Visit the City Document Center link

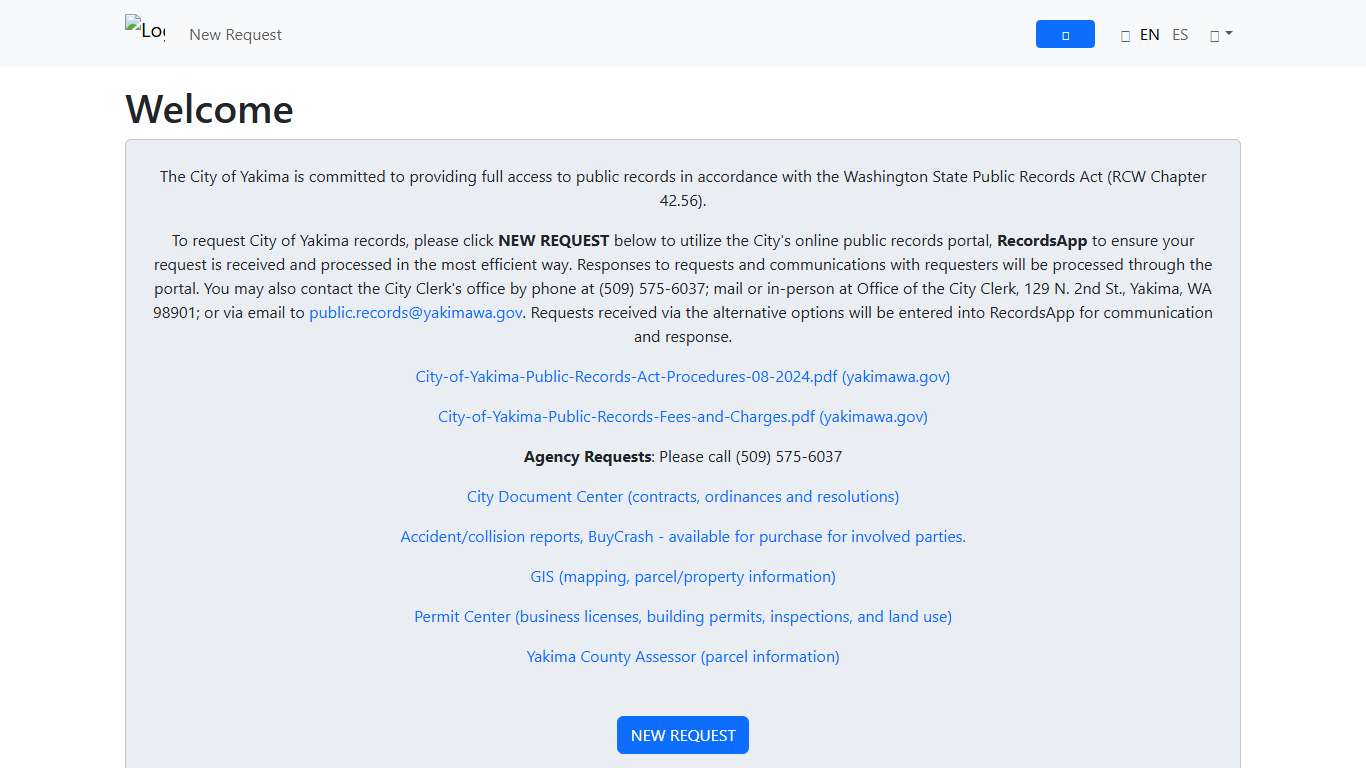coord(683,497)
